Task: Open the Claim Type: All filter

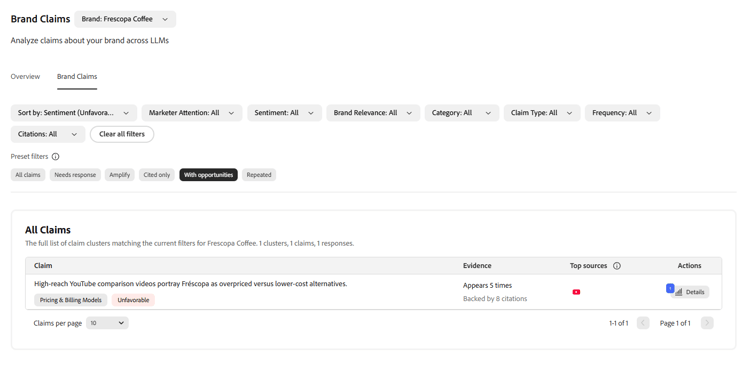Action: click(x=542, y=113)
